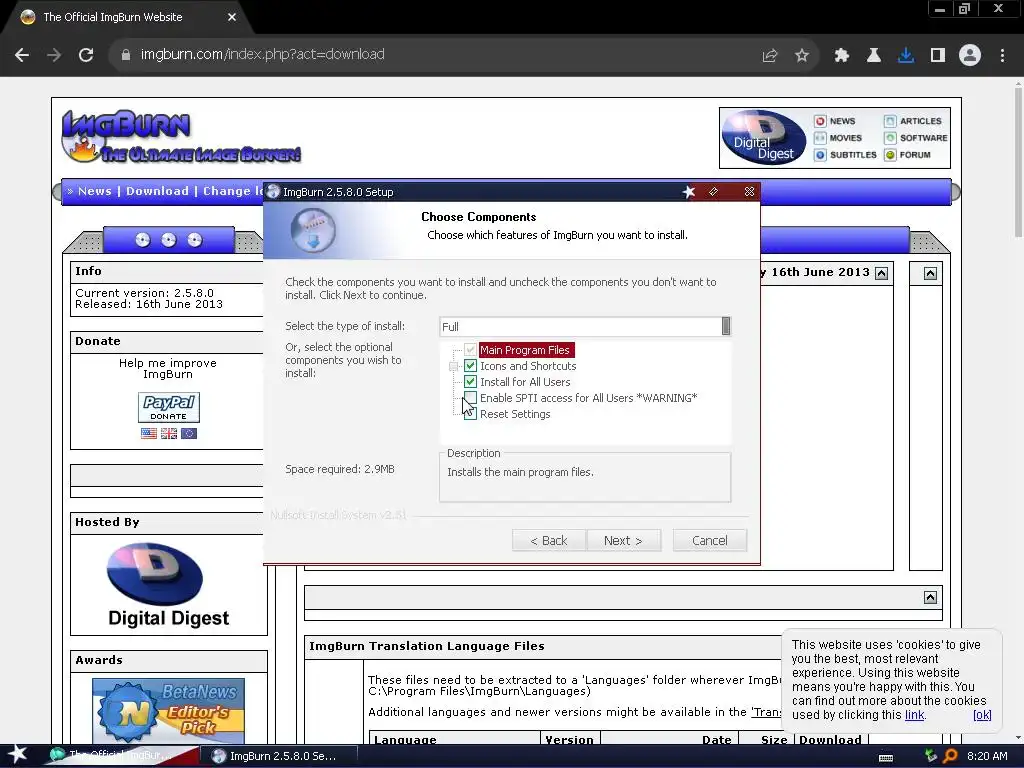Cancel the ImgBurn setup

pos(710,541)
